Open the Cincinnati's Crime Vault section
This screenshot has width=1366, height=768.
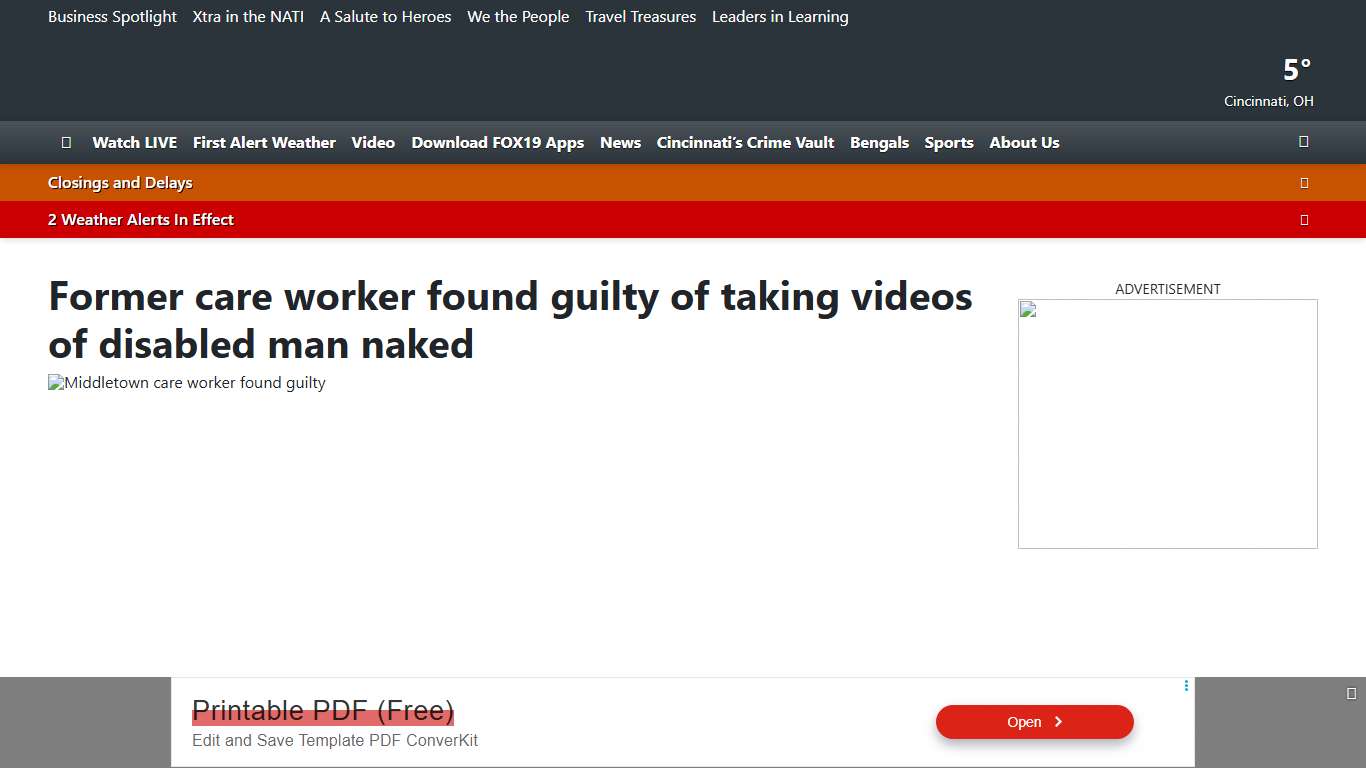coord(745,142)
